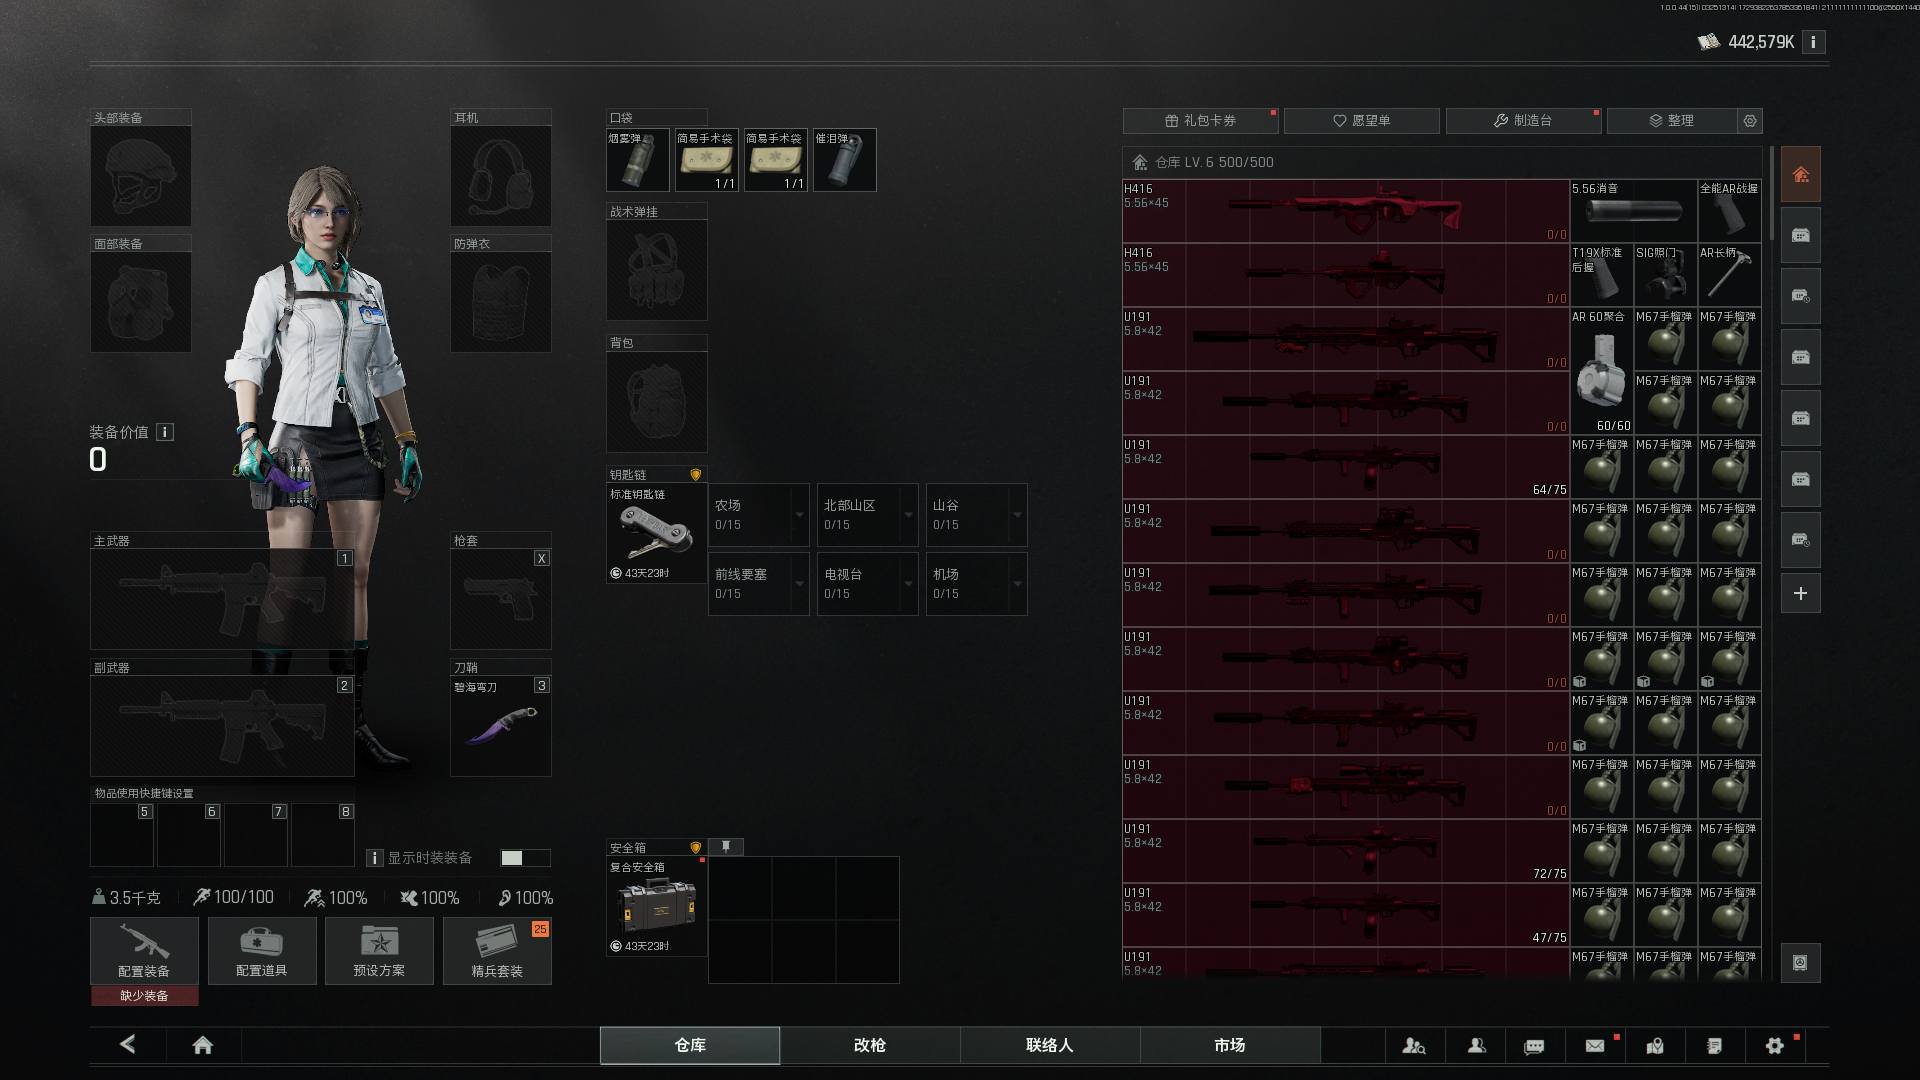
Task: Open the map location icon
Action: click(x=1655, y=1045)
